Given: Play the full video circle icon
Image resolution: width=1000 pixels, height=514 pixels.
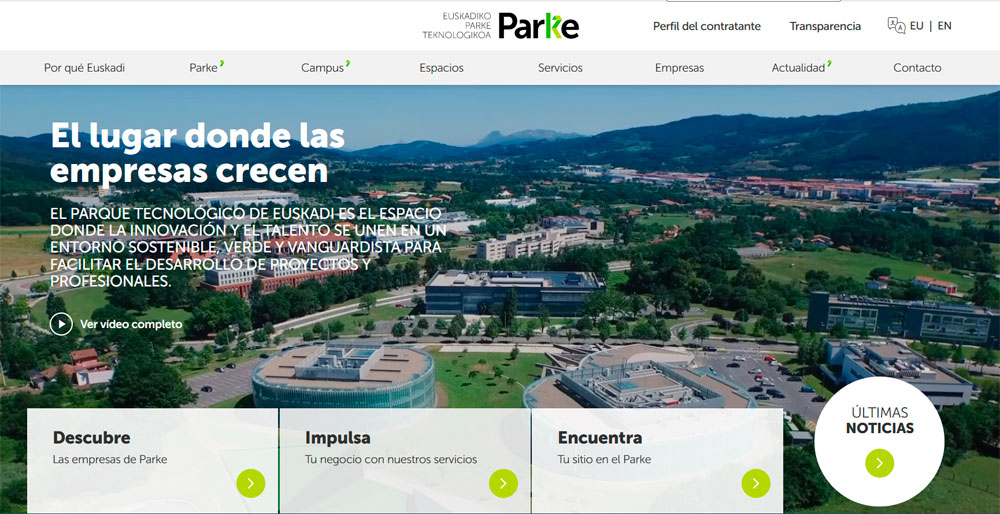Looking at the screenshot, I should [x=61, y=324].
